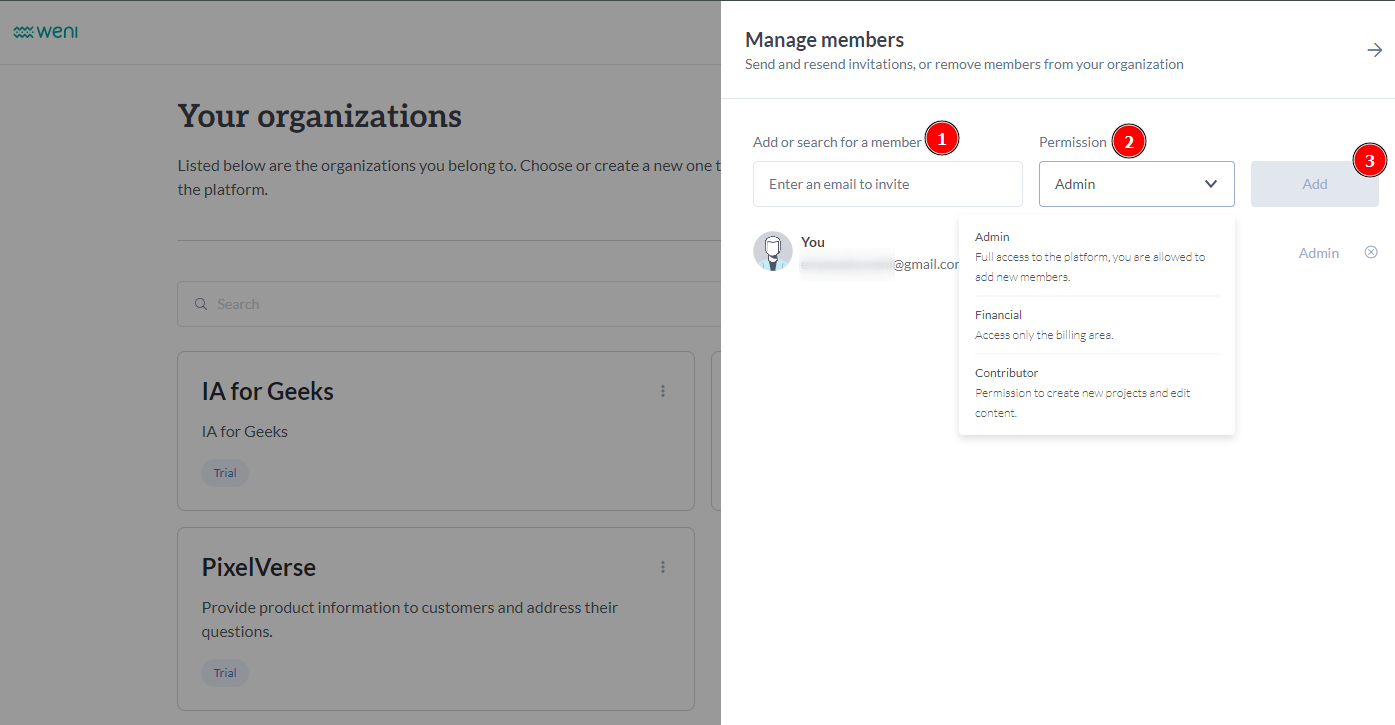Click red step marker number 2
The height and width of the screenshot is (725, 1395).
pyautogui.click(x=1129, y=142)
